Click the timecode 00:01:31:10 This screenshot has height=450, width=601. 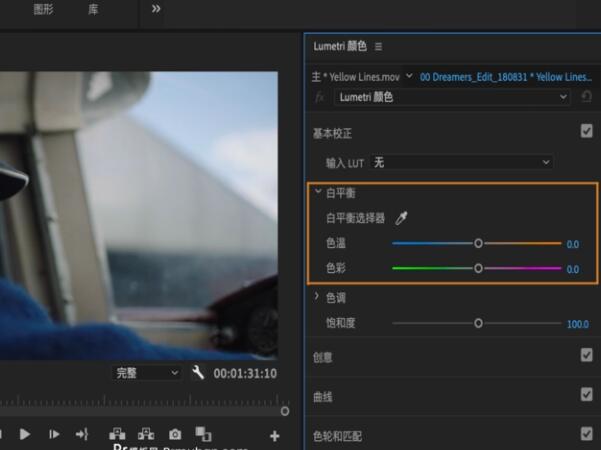tap(245, 373)
